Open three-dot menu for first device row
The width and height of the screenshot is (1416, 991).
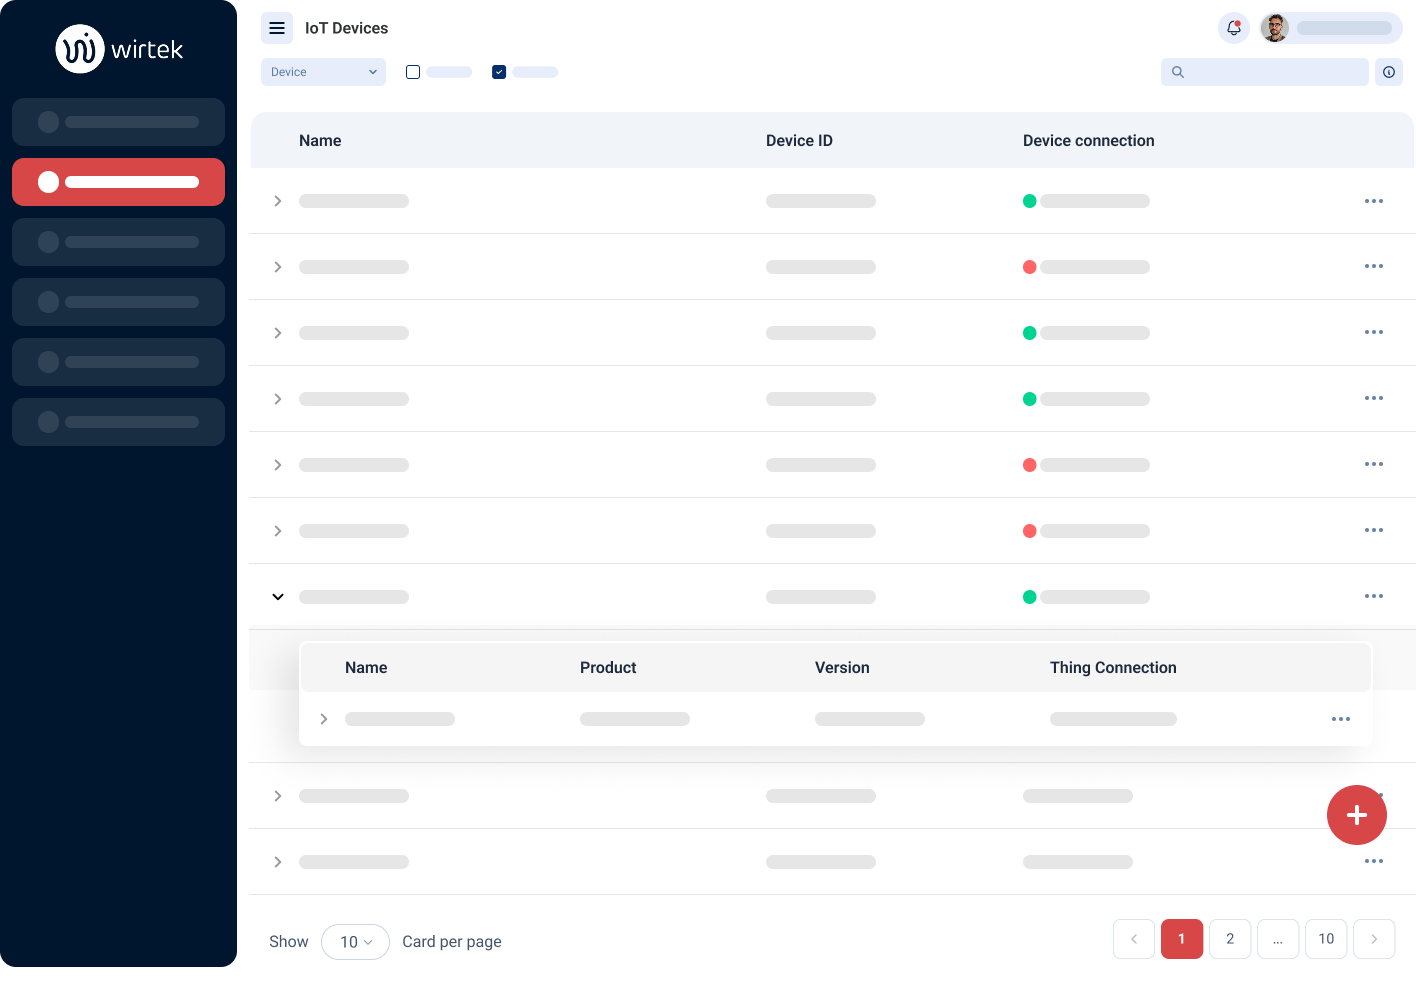(1373, 201)
